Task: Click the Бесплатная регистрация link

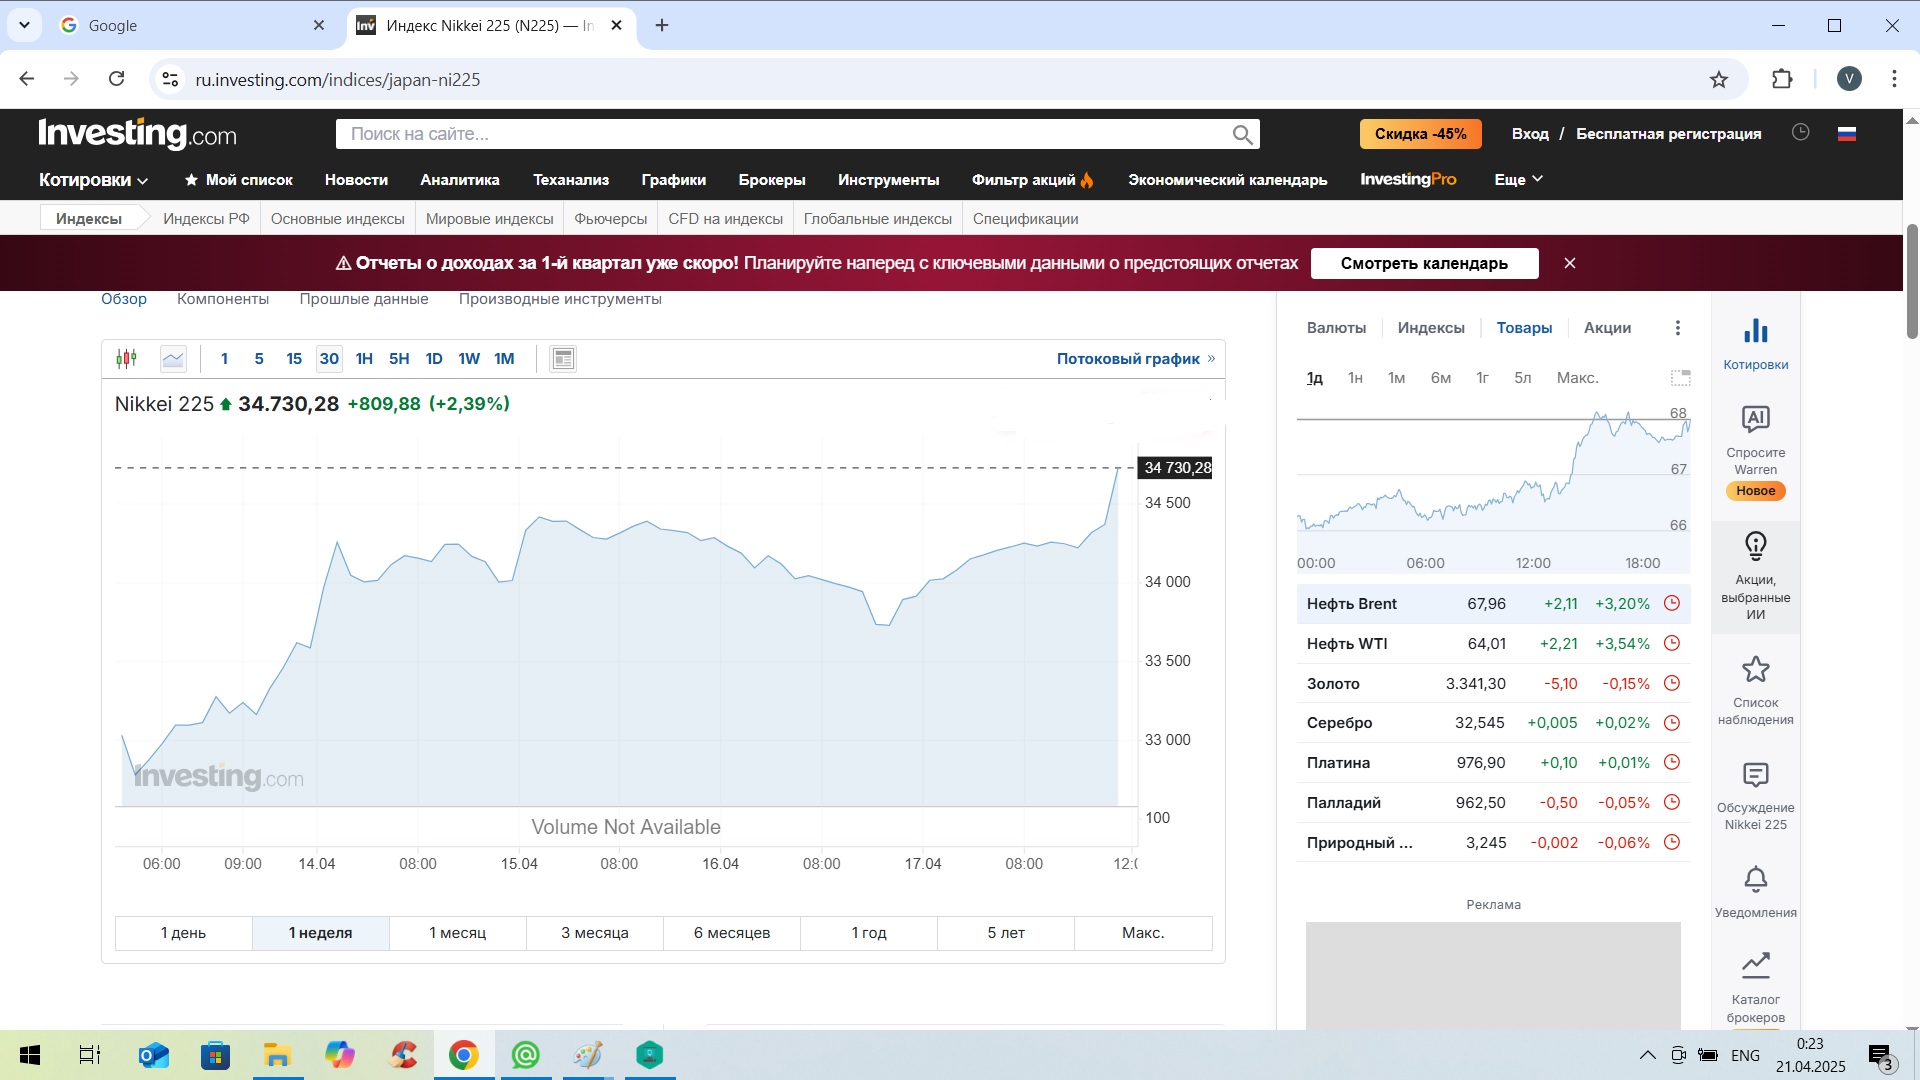Action: (x=1668, y=134)
